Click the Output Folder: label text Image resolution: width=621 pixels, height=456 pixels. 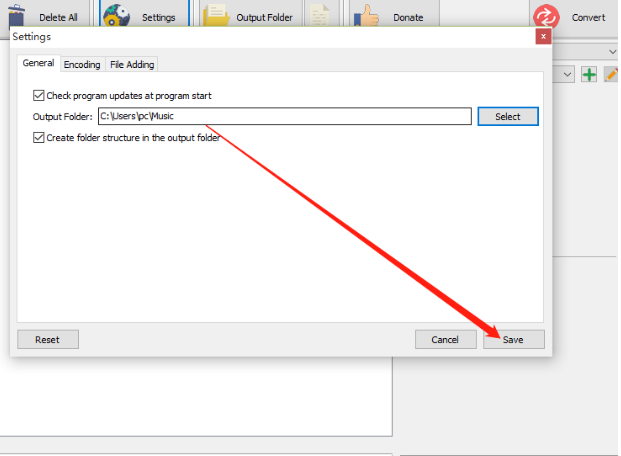pyautogui.click(x=63, y=117)
